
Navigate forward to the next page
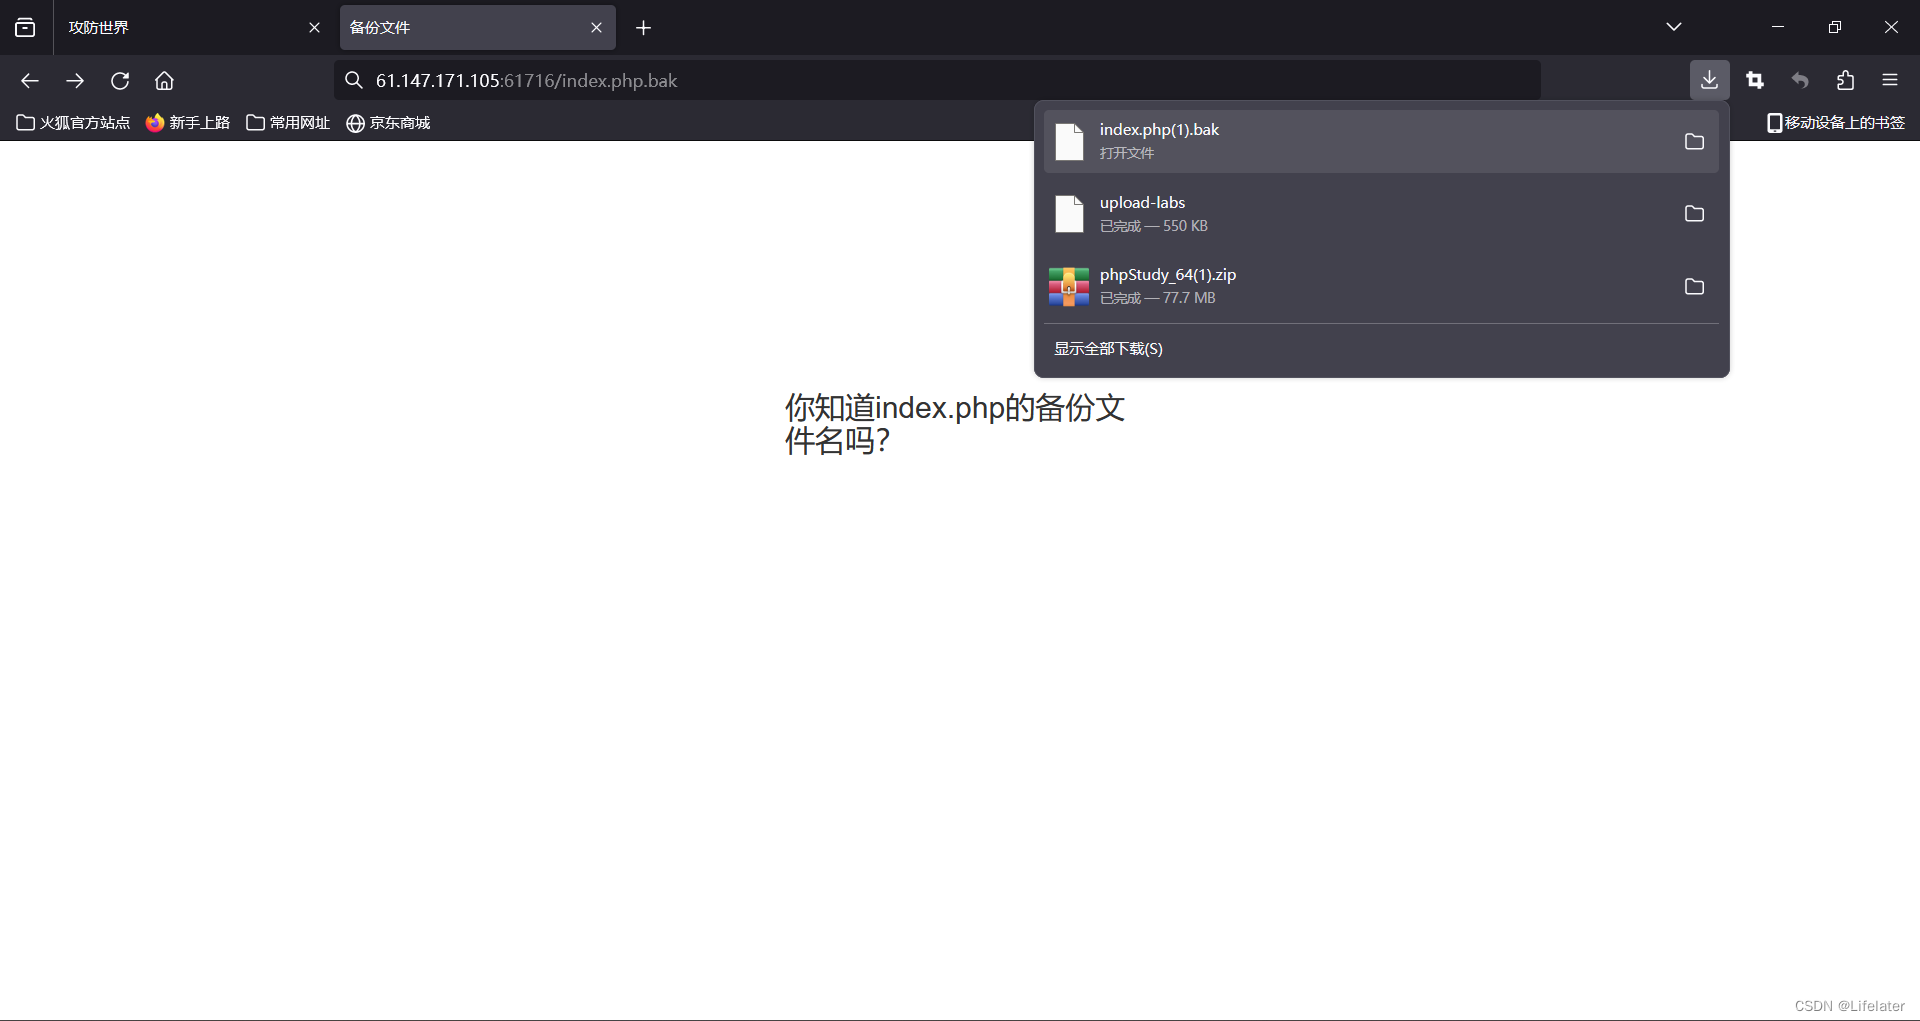coord(74,80)
